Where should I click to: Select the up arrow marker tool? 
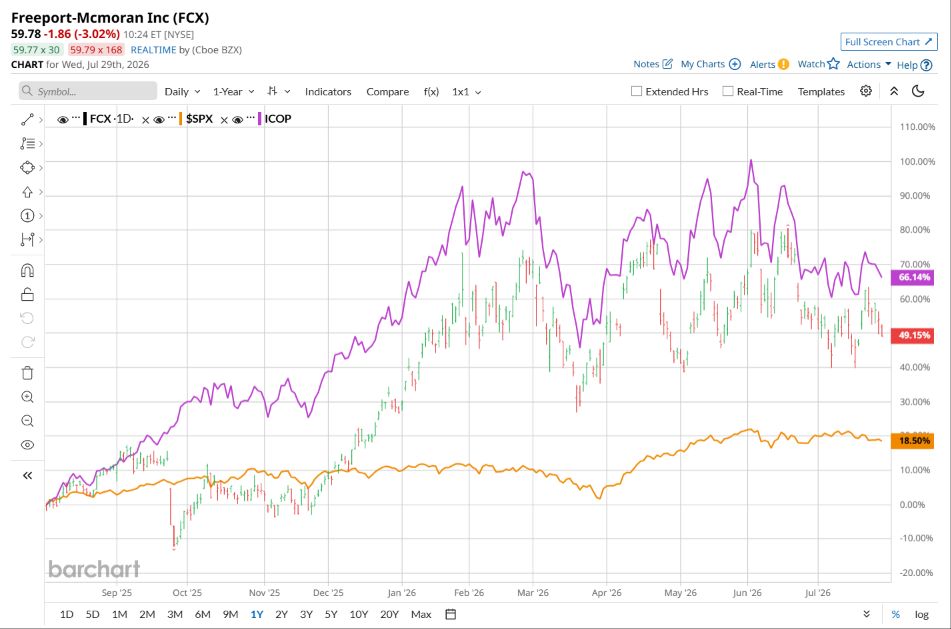pyautogui.click(x=27, y=192)
